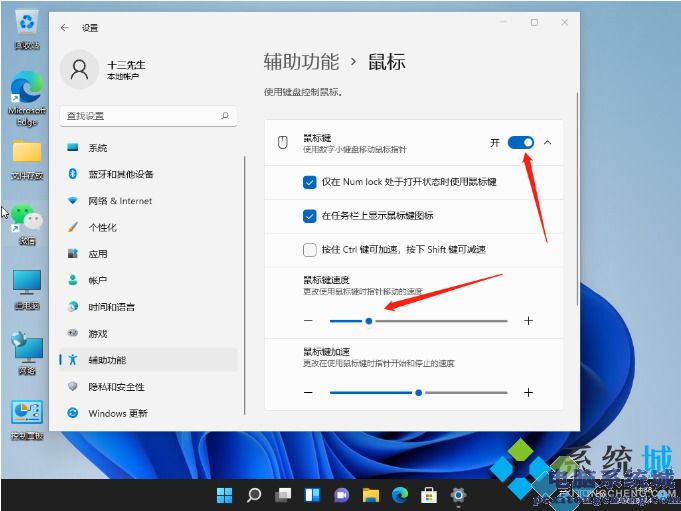Open 辅助功能 settings category
This screenshot has height=511, width=681.
coord(148,359)
